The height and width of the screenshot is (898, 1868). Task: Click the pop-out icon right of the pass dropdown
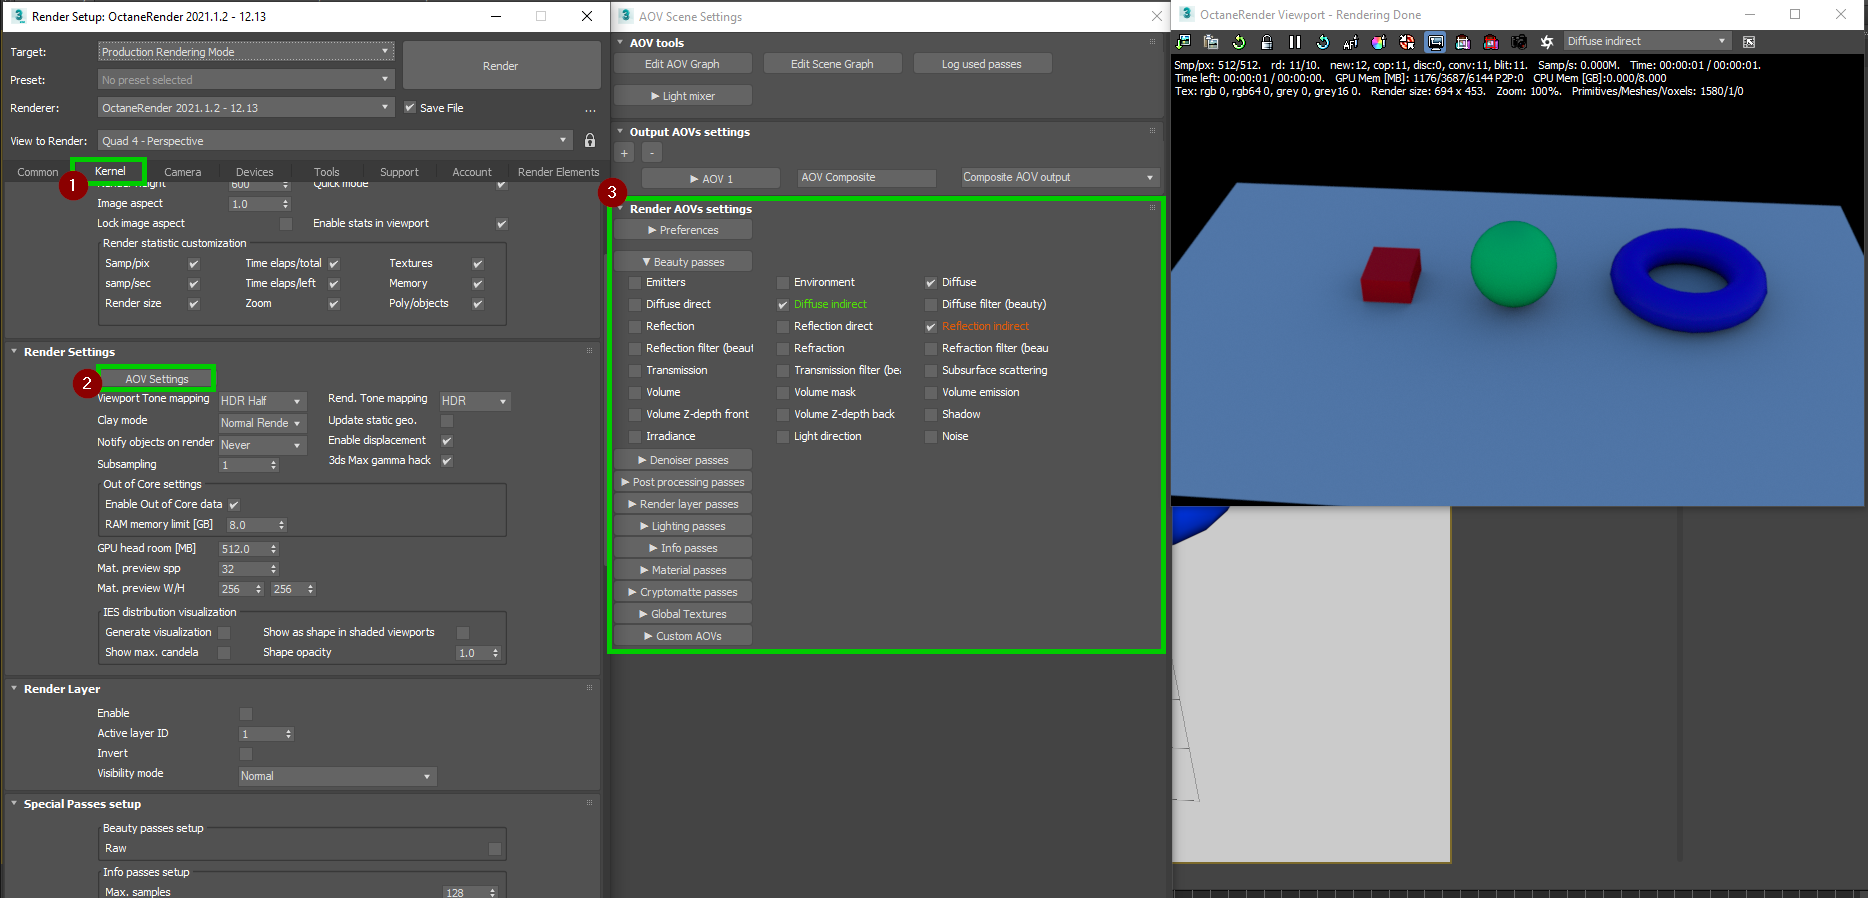point(1749,42)
